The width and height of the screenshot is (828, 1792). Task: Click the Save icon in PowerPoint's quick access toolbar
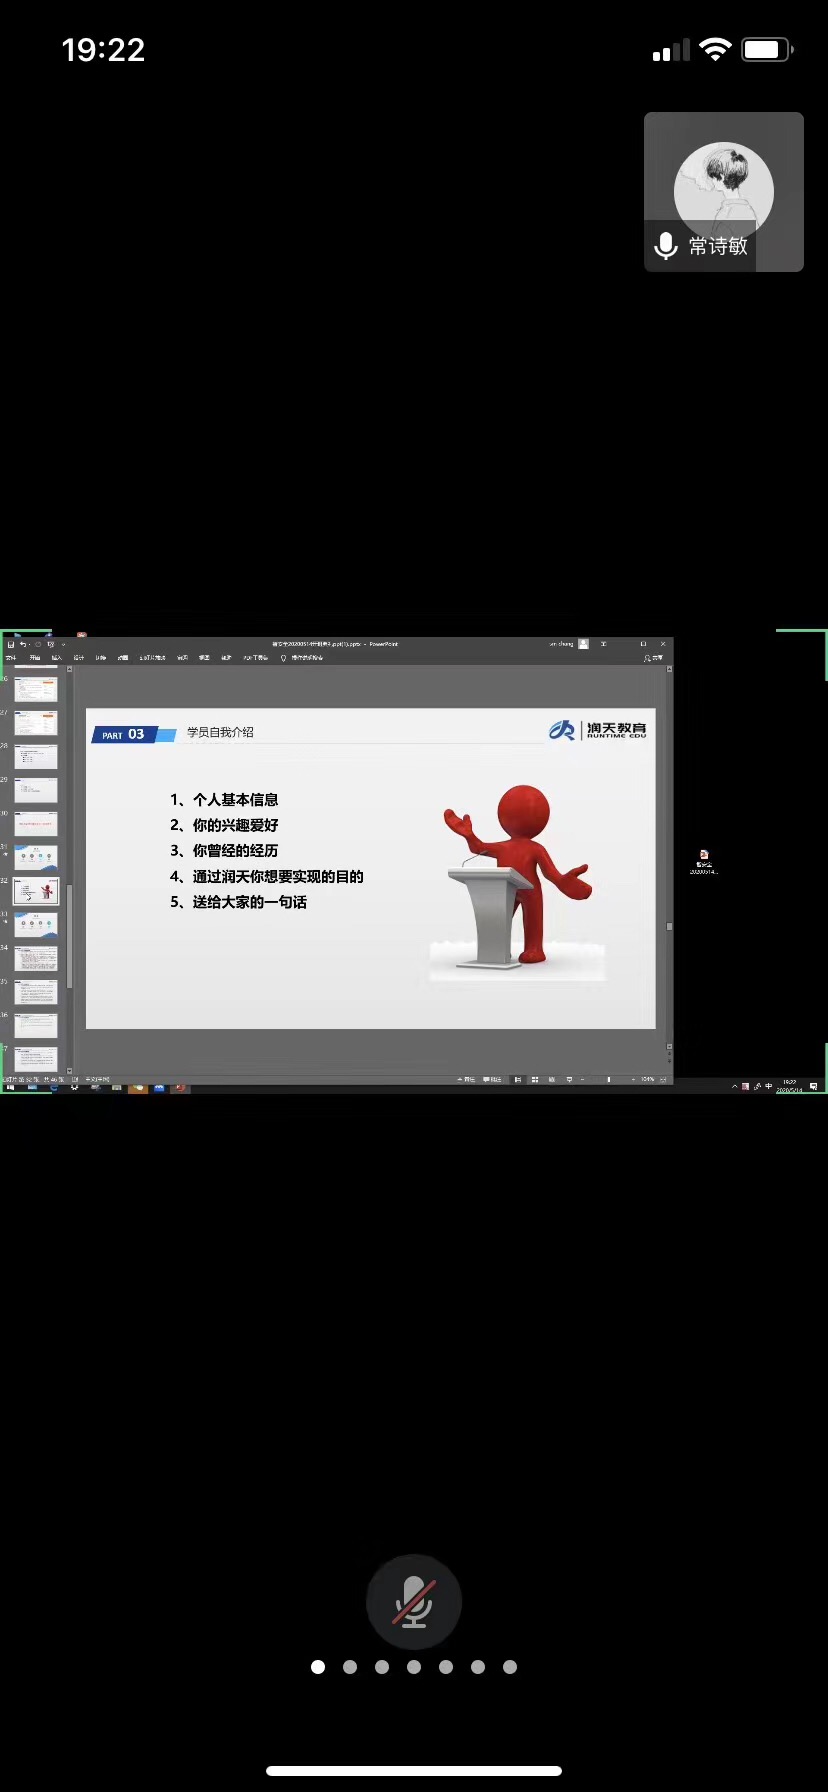click(11, 645)
